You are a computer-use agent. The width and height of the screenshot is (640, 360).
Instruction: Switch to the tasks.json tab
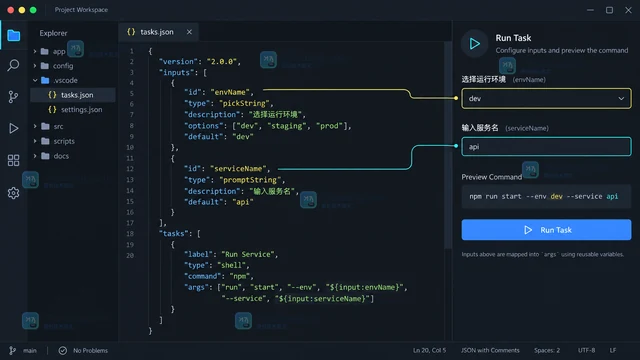158,32
